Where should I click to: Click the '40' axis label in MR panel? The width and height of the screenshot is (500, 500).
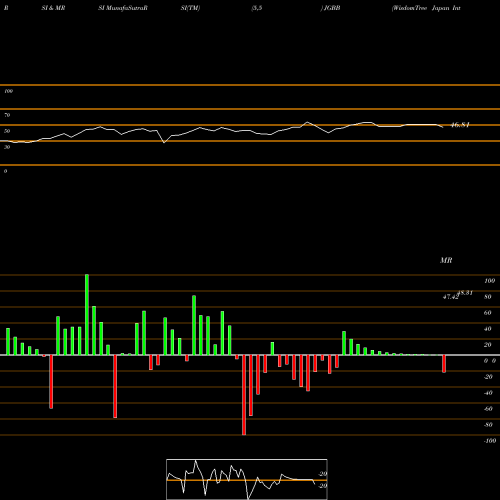pos(488,329)
